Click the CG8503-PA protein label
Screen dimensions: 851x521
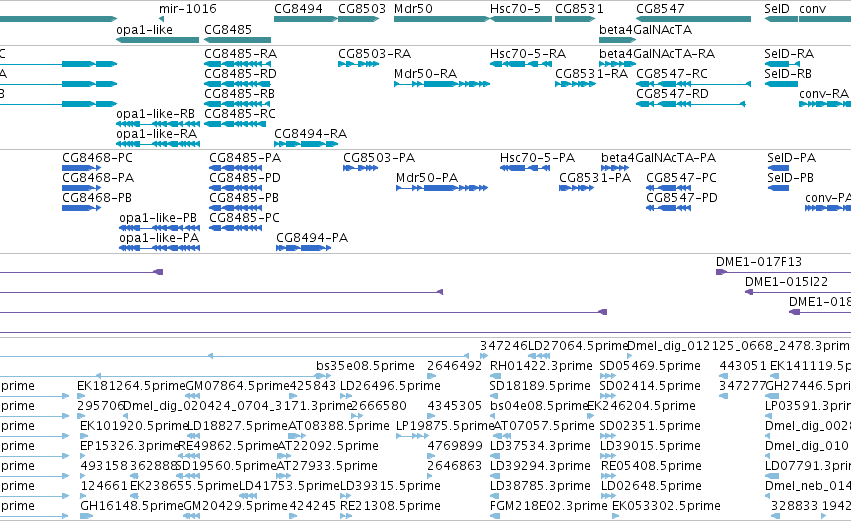pyautogui.click(x=379, y=158)
